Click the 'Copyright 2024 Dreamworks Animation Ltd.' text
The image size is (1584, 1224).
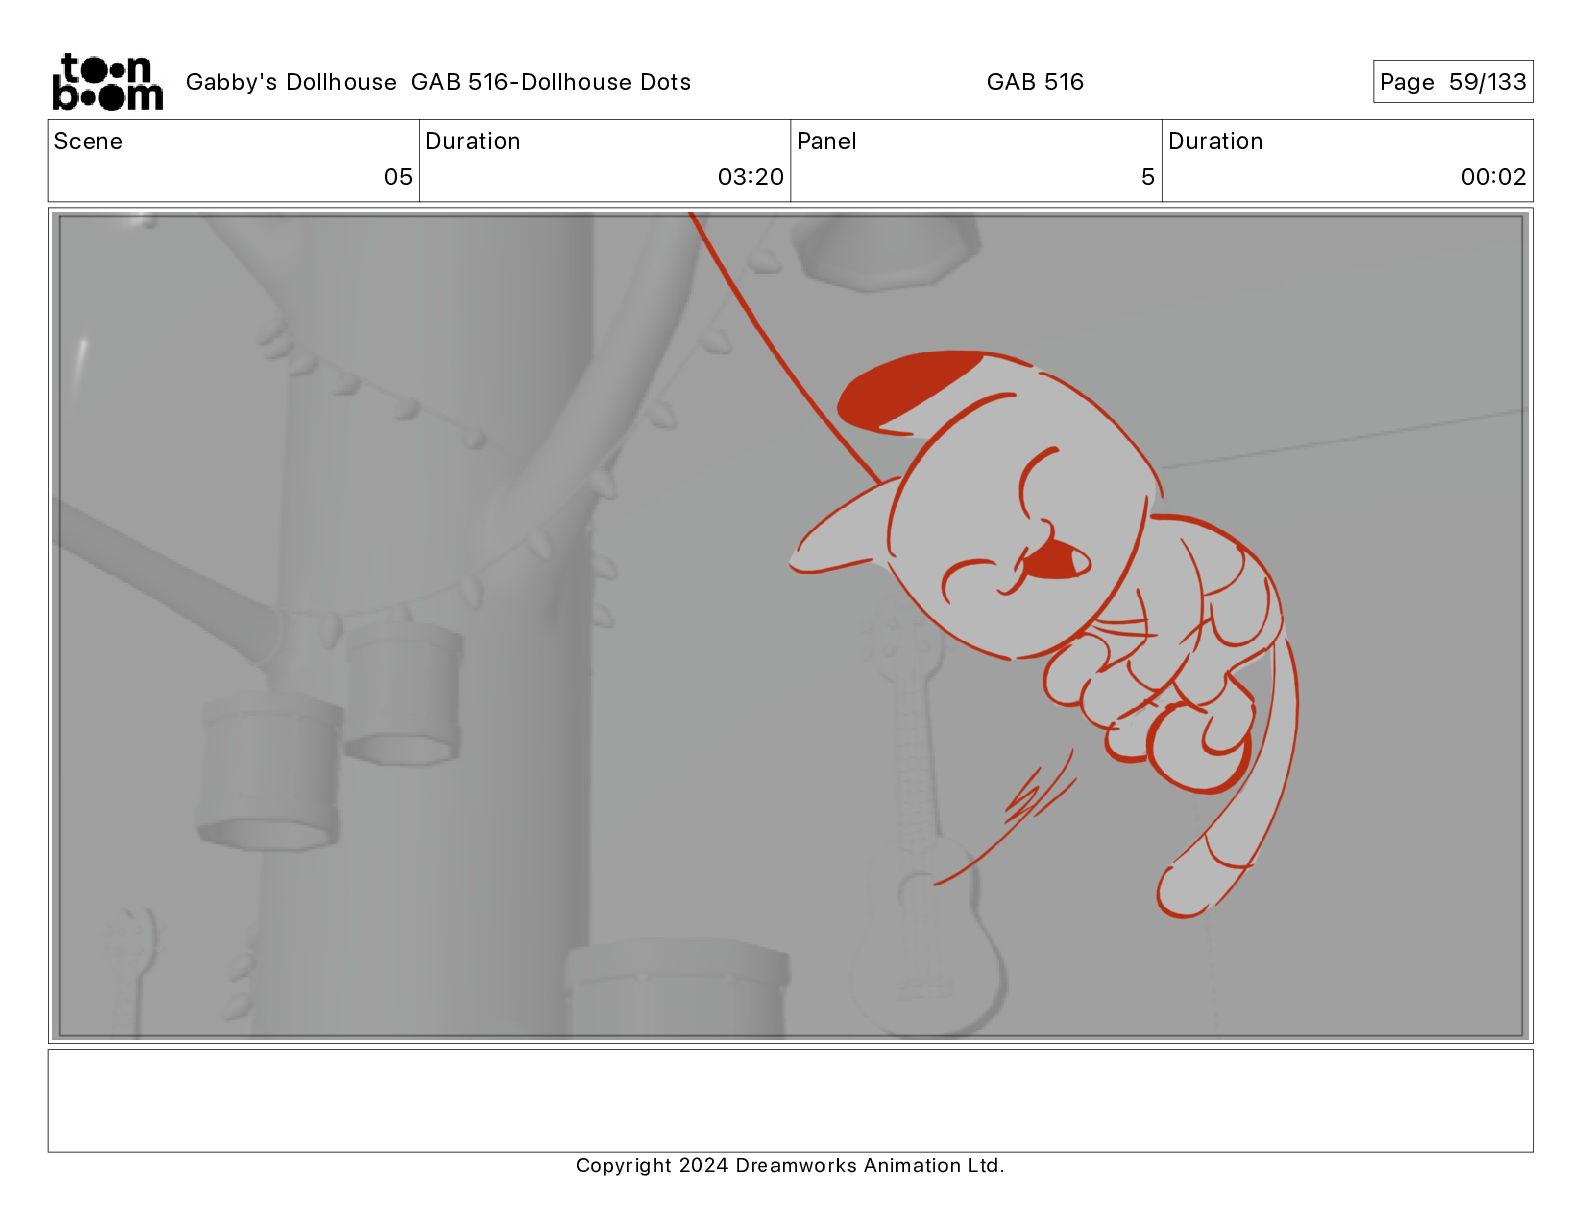point(790,1165)
